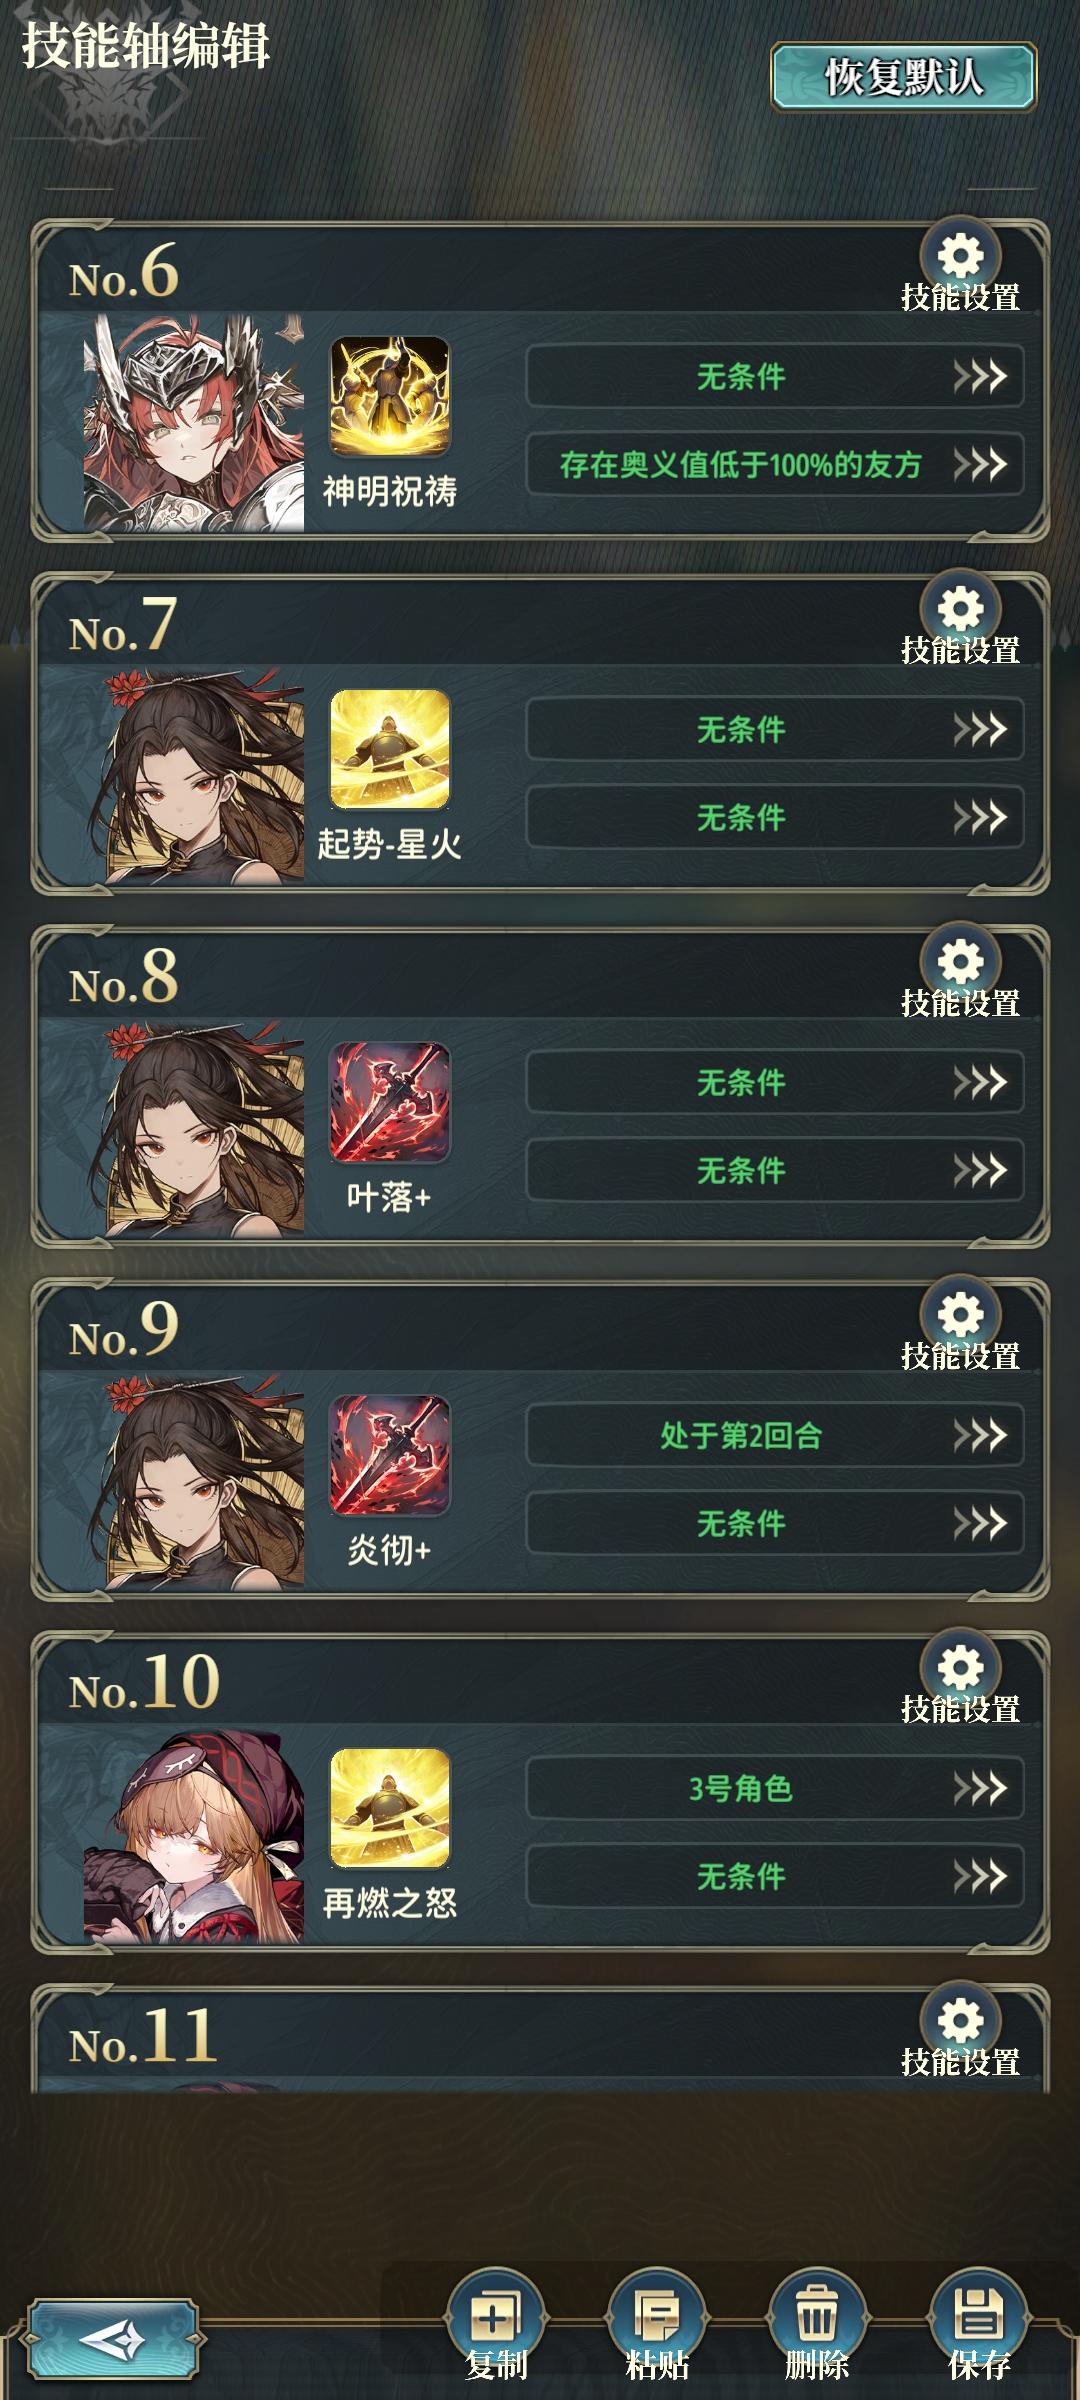
Task: Tap the 叶落+ skill icon
Action: pos(390,1103)
